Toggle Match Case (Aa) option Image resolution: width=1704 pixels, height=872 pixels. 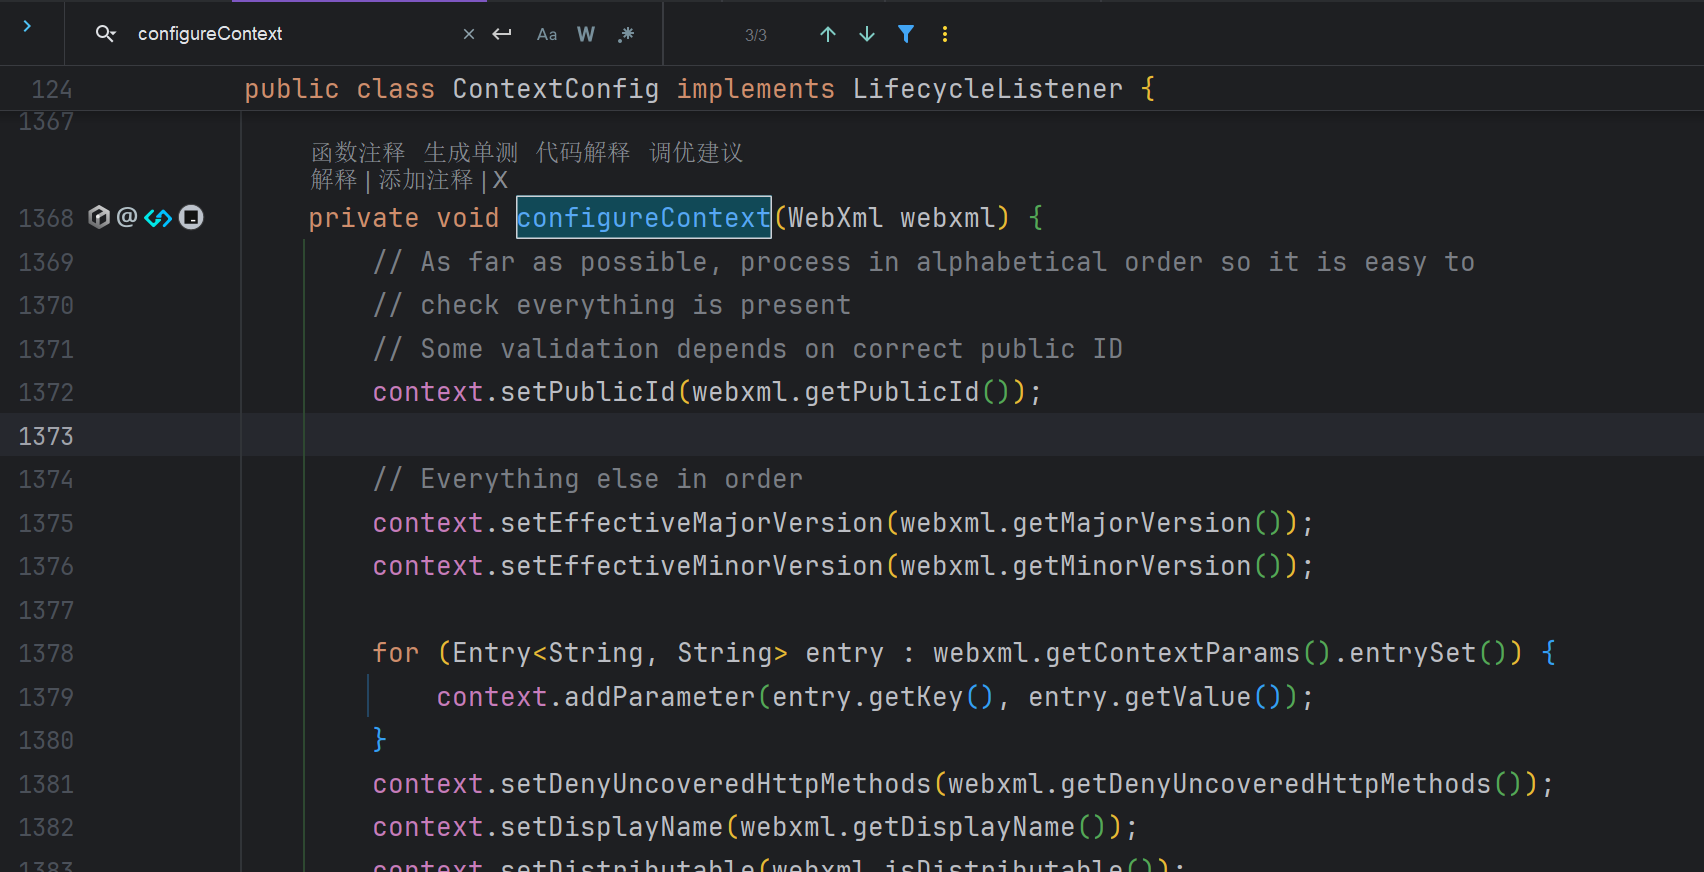pos(547,34)
